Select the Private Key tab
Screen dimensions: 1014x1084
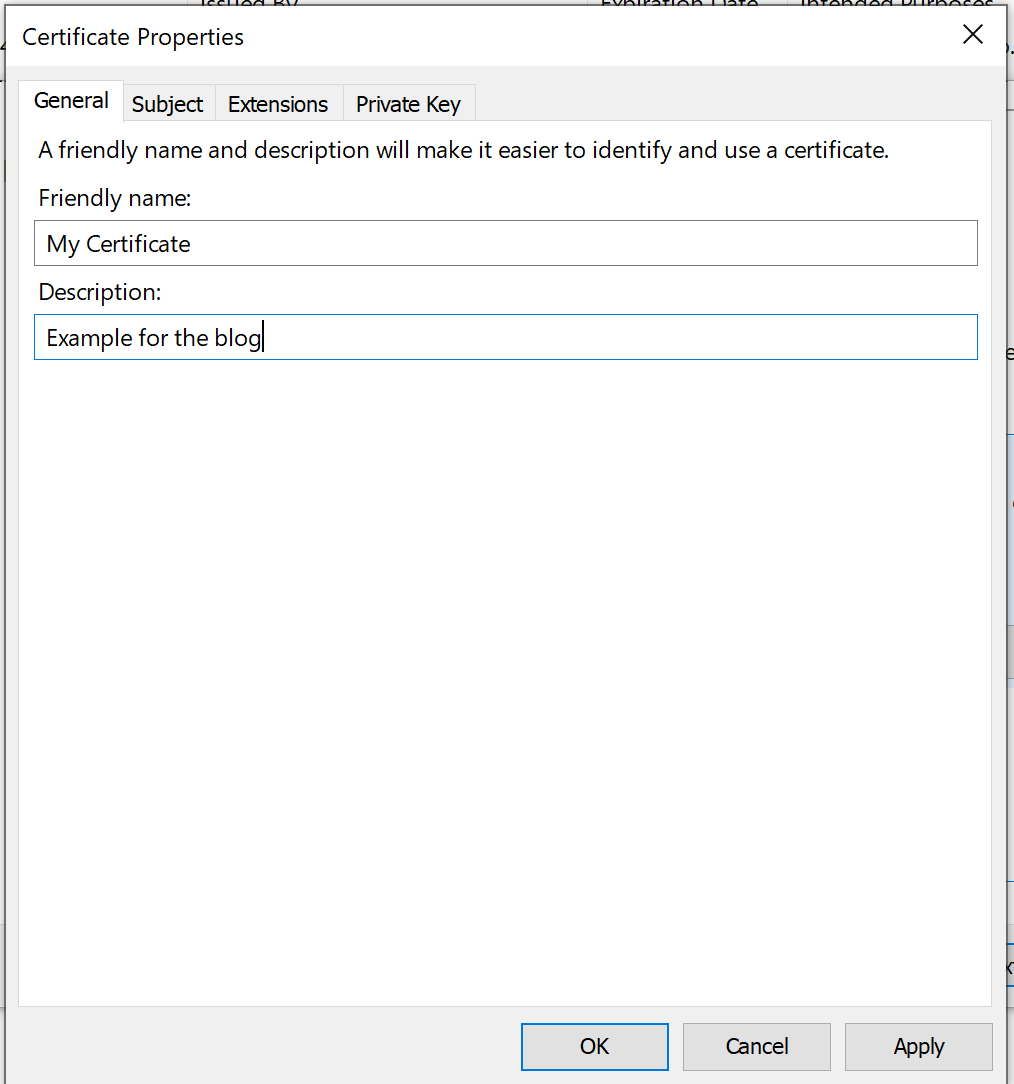(408, 103)
